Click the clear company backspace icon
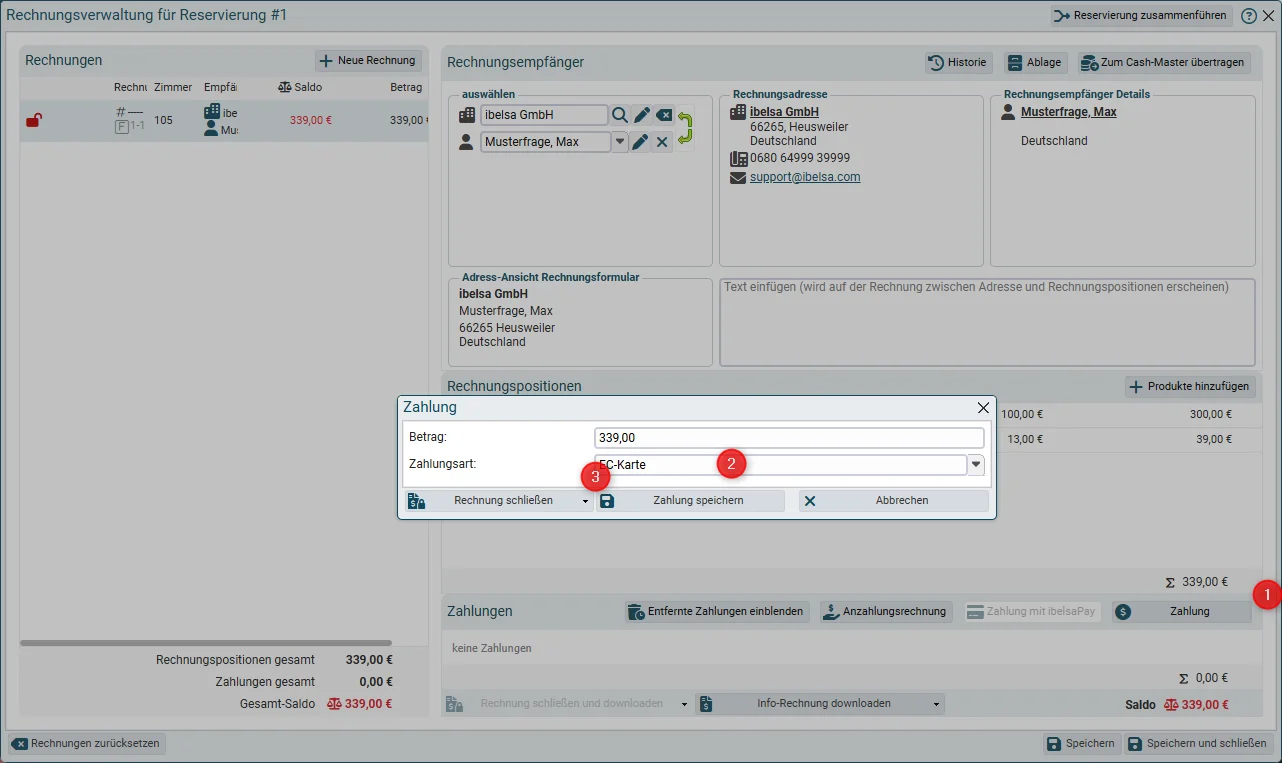Screen dimensions: 1282x763 click(664, 115)
